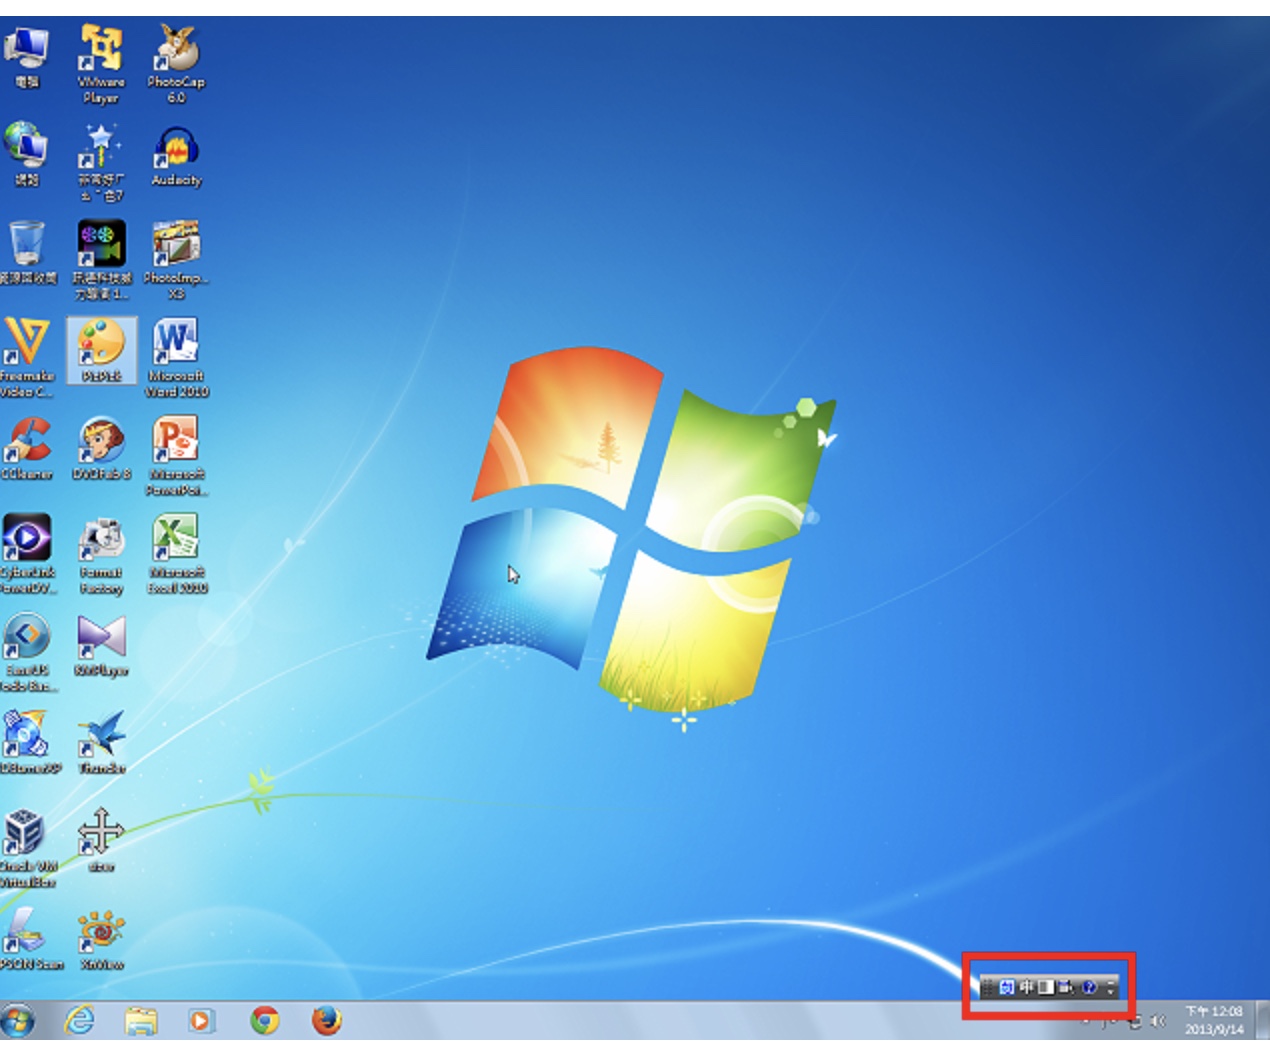Click the Show desktop button
The image size is (1270, 1048).
coord(1262,1021)
